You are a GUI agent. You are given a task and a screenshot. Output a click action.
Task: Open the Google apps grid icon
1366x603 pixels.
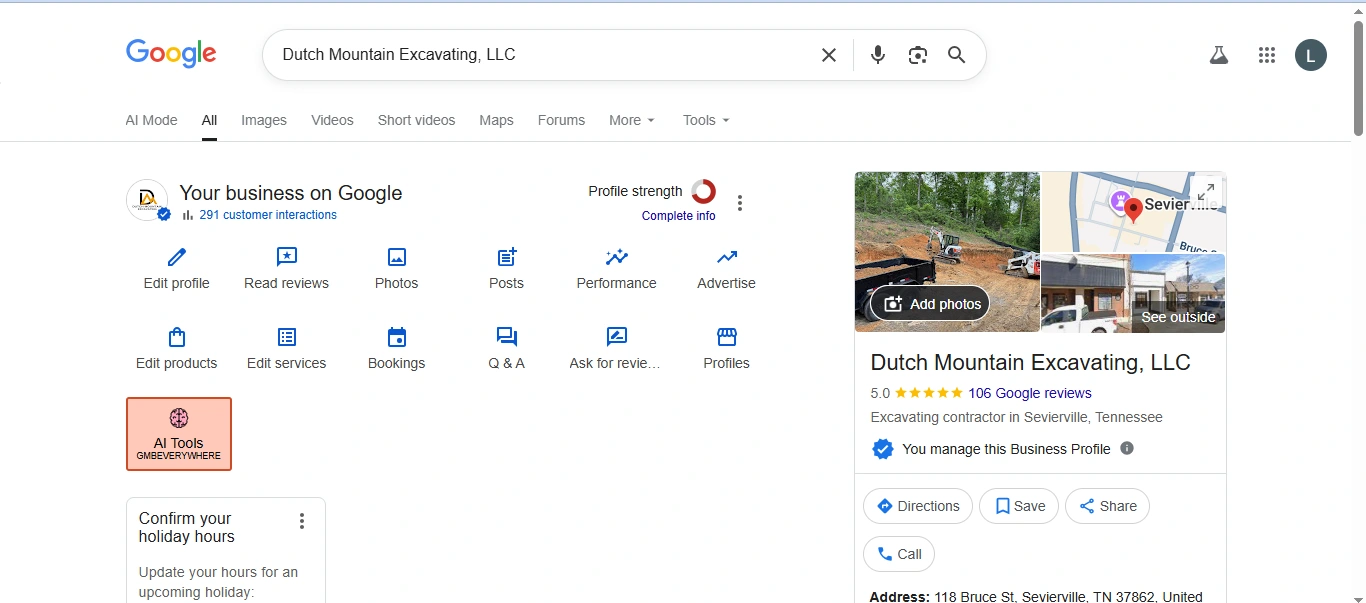click(x=1267, y=55)
